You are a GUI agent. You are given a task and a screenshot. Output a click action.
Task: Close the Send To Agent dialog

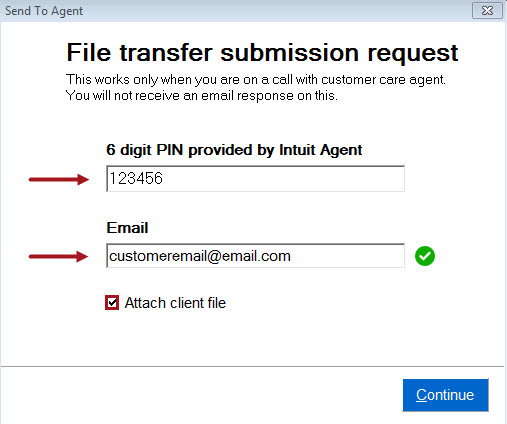(487, 11)
